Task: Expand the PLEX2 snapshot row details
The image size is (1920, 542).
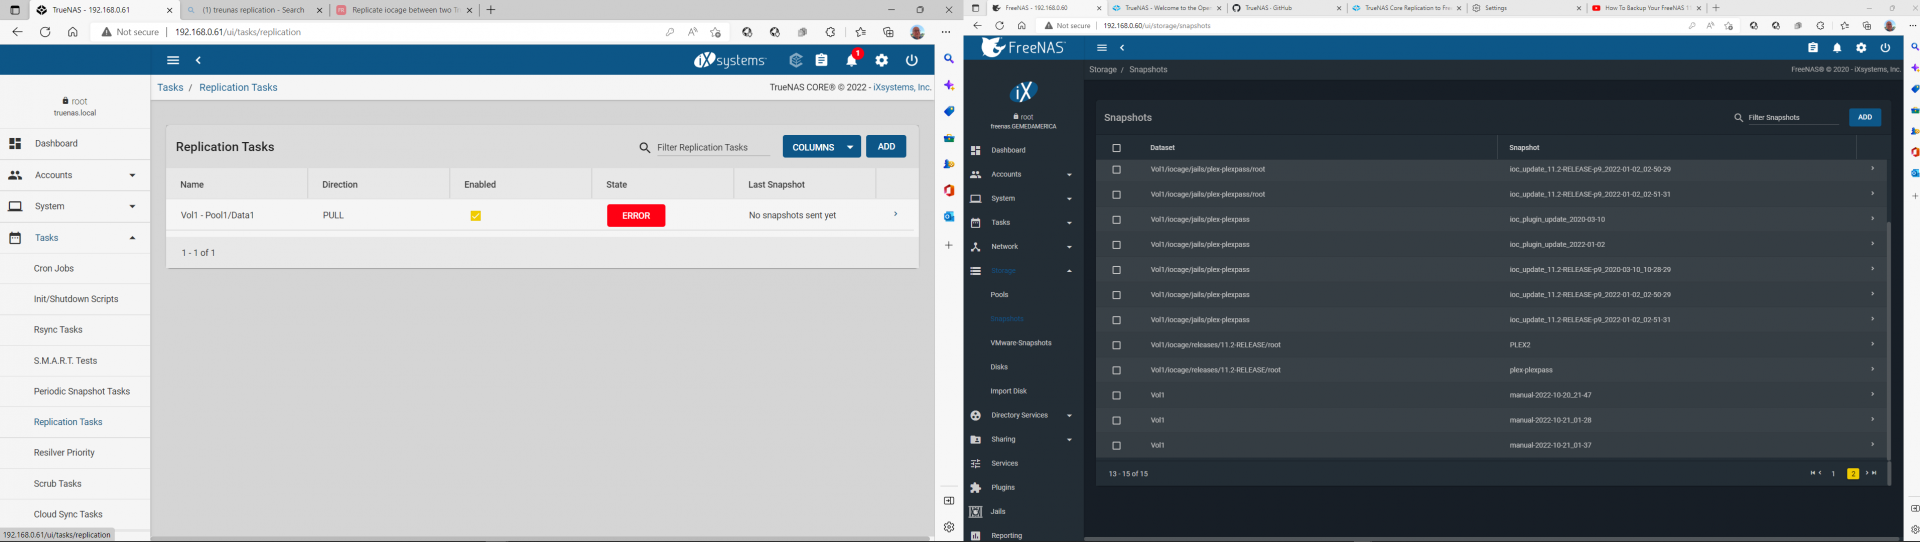Action: [1872, 344]
